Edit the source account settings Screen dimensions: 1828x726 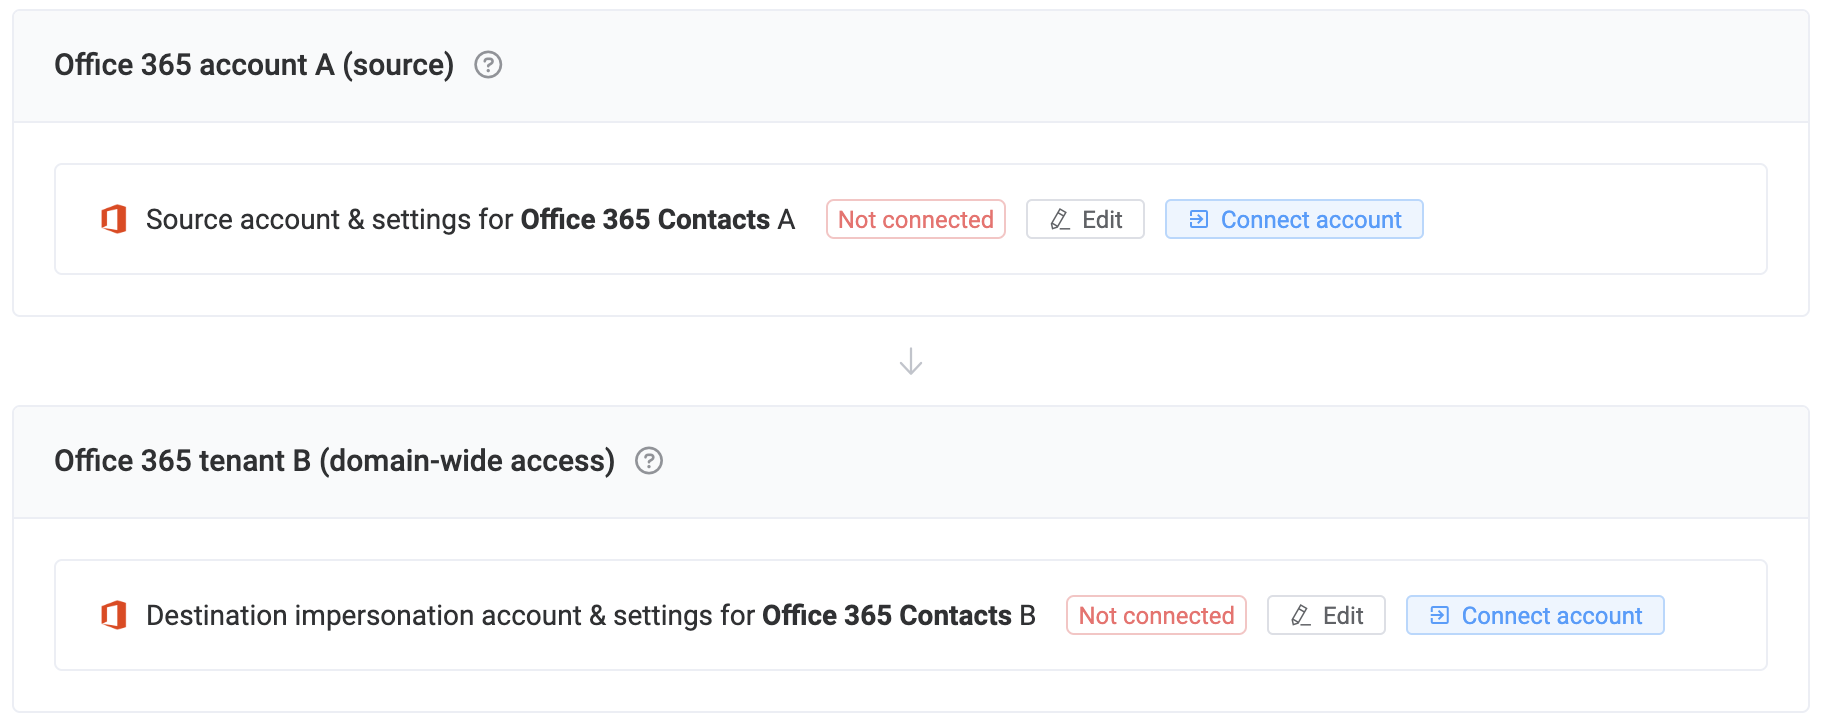(1085, 218)
